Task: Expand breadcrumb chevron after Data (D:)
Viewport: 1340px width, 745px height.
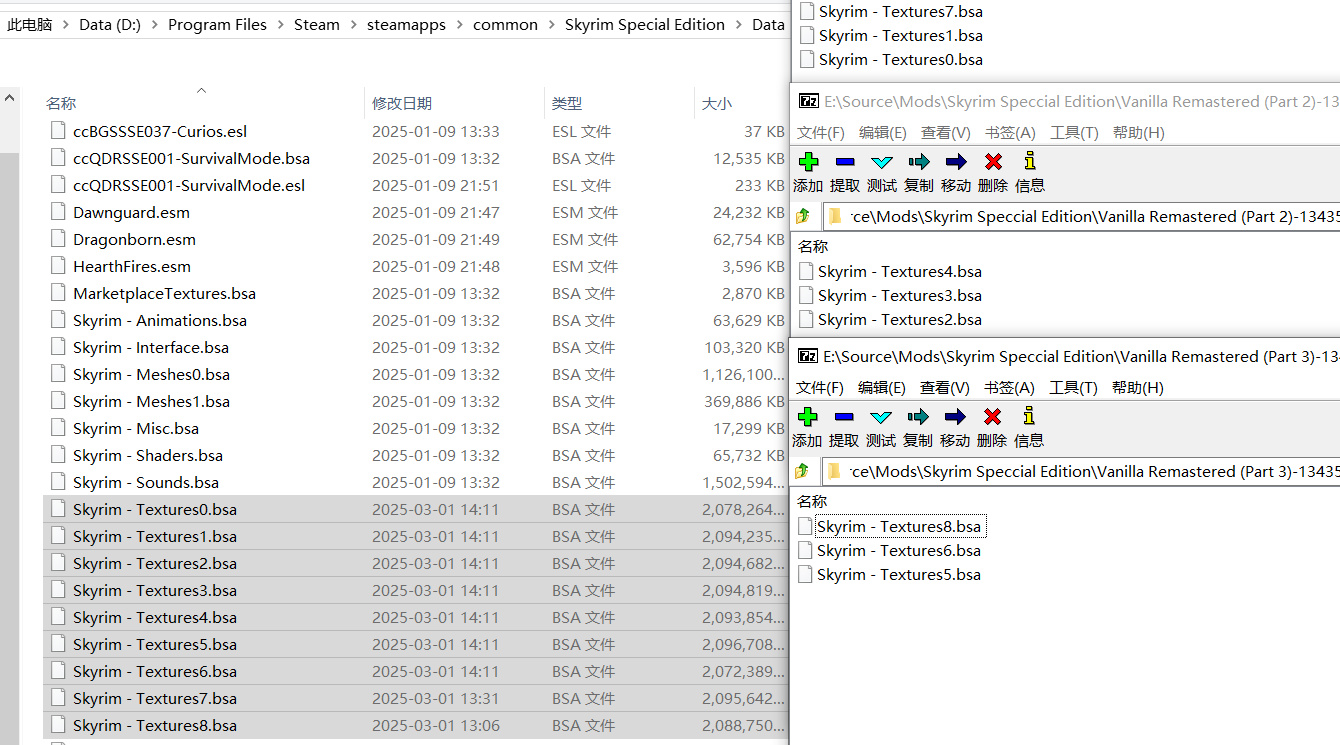Action: pos(154,25)
